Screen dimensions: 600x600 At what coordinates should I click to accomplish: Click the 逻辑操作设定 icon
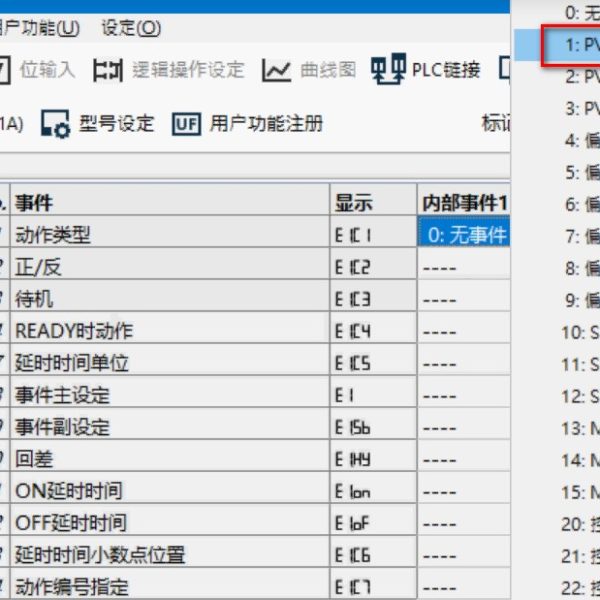[107, 70]
